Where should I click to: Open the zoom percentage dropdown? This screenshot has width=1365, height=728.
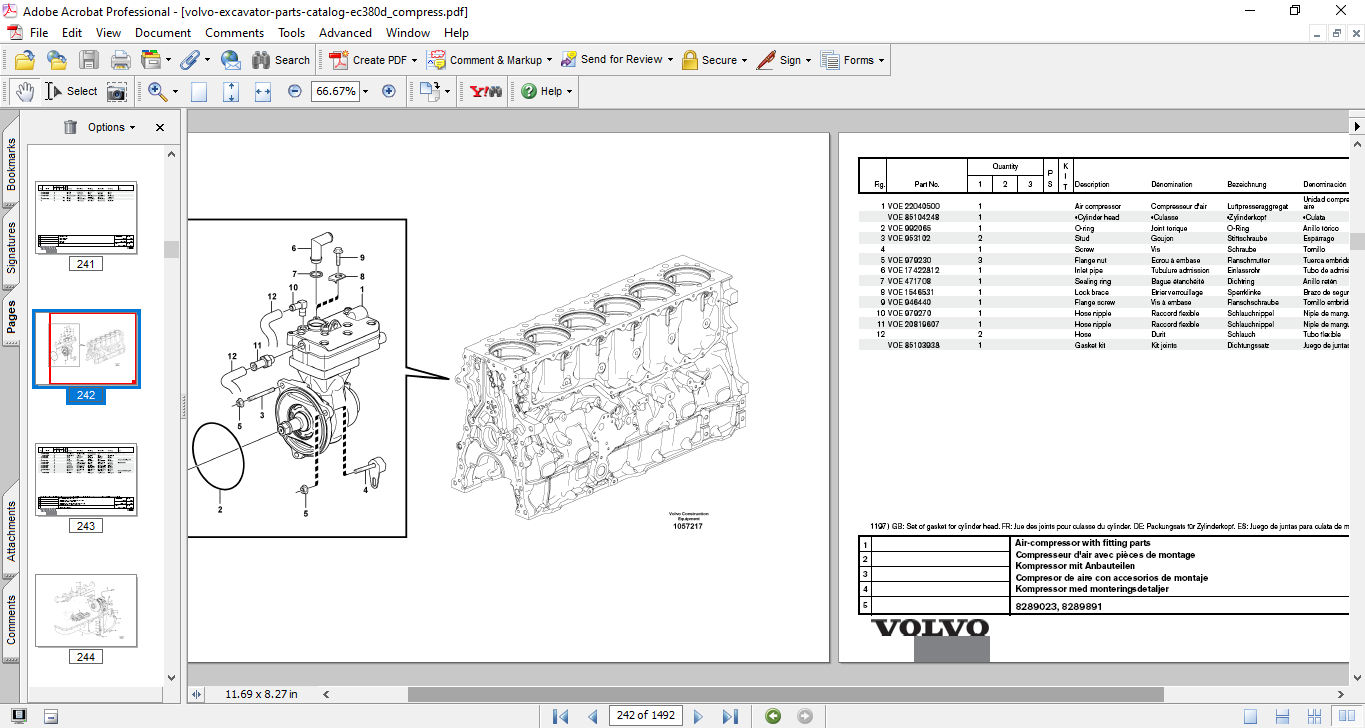(x=366, y=91)
